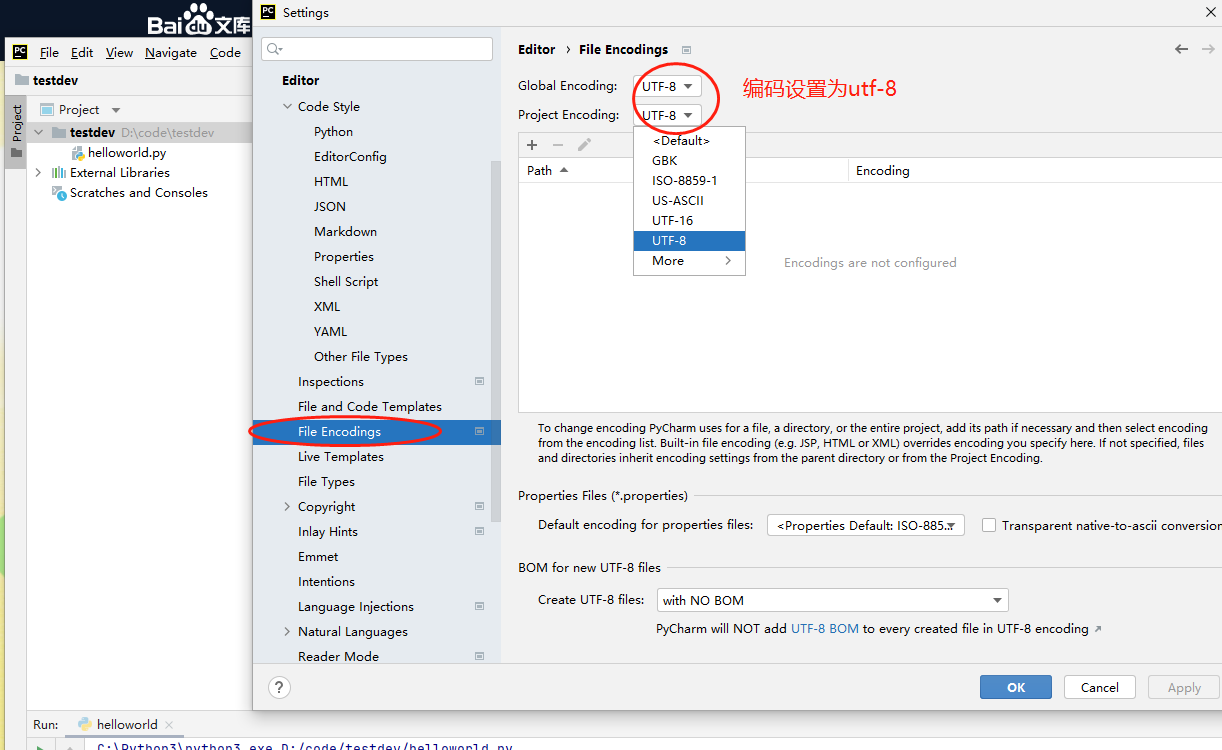Screen dimensions: 1222x750
Task: Select GBK encoding option
Action: click(x=690, y=160)
